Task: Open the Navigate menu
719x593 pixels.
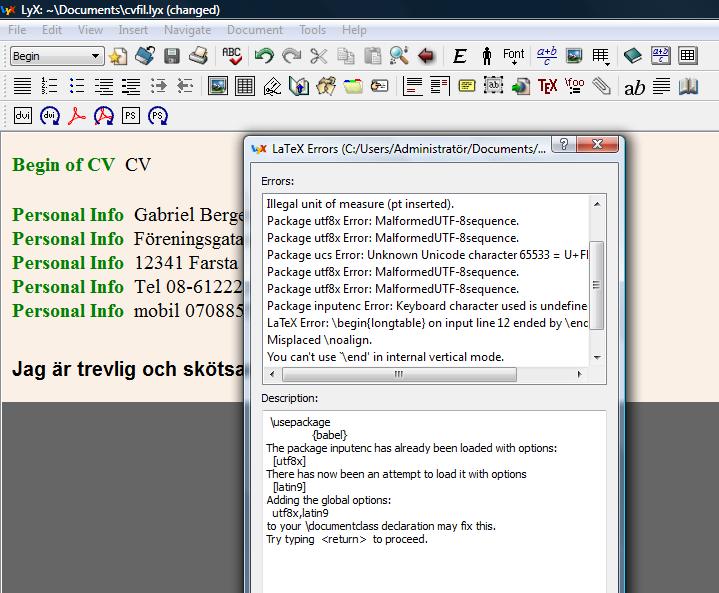Action: [188, 30]
